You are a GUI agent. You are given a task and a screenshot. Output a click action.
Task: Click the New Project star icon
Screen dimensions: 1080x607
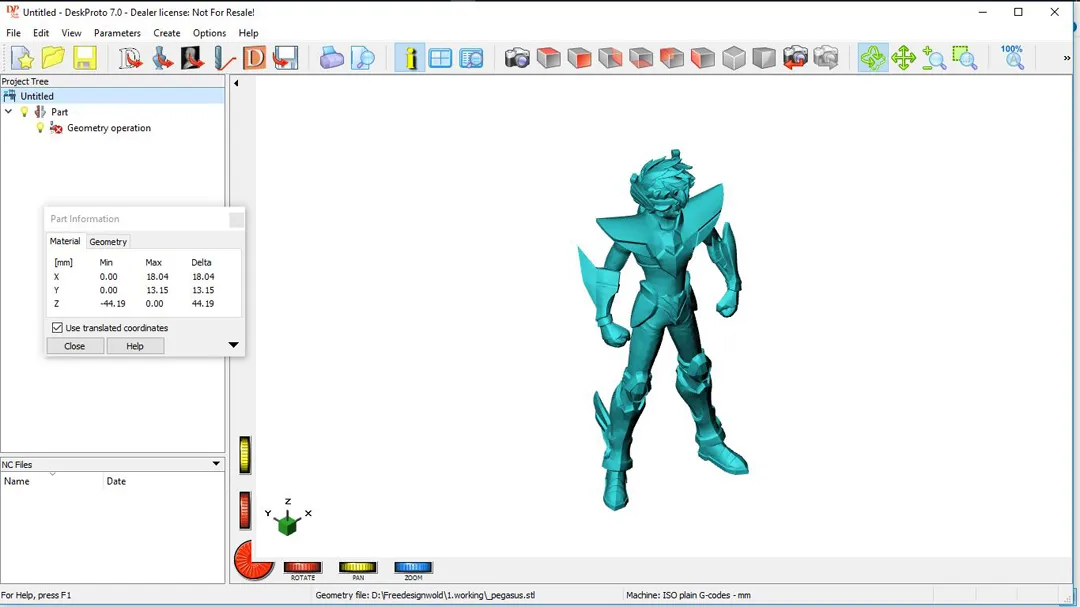22,58
